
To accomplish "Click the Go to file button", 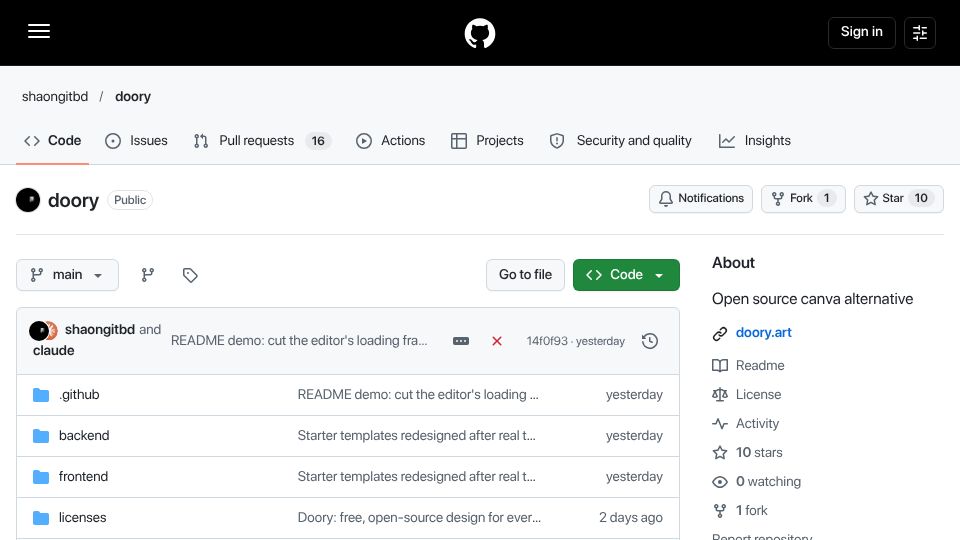I will tap(525, 275).
